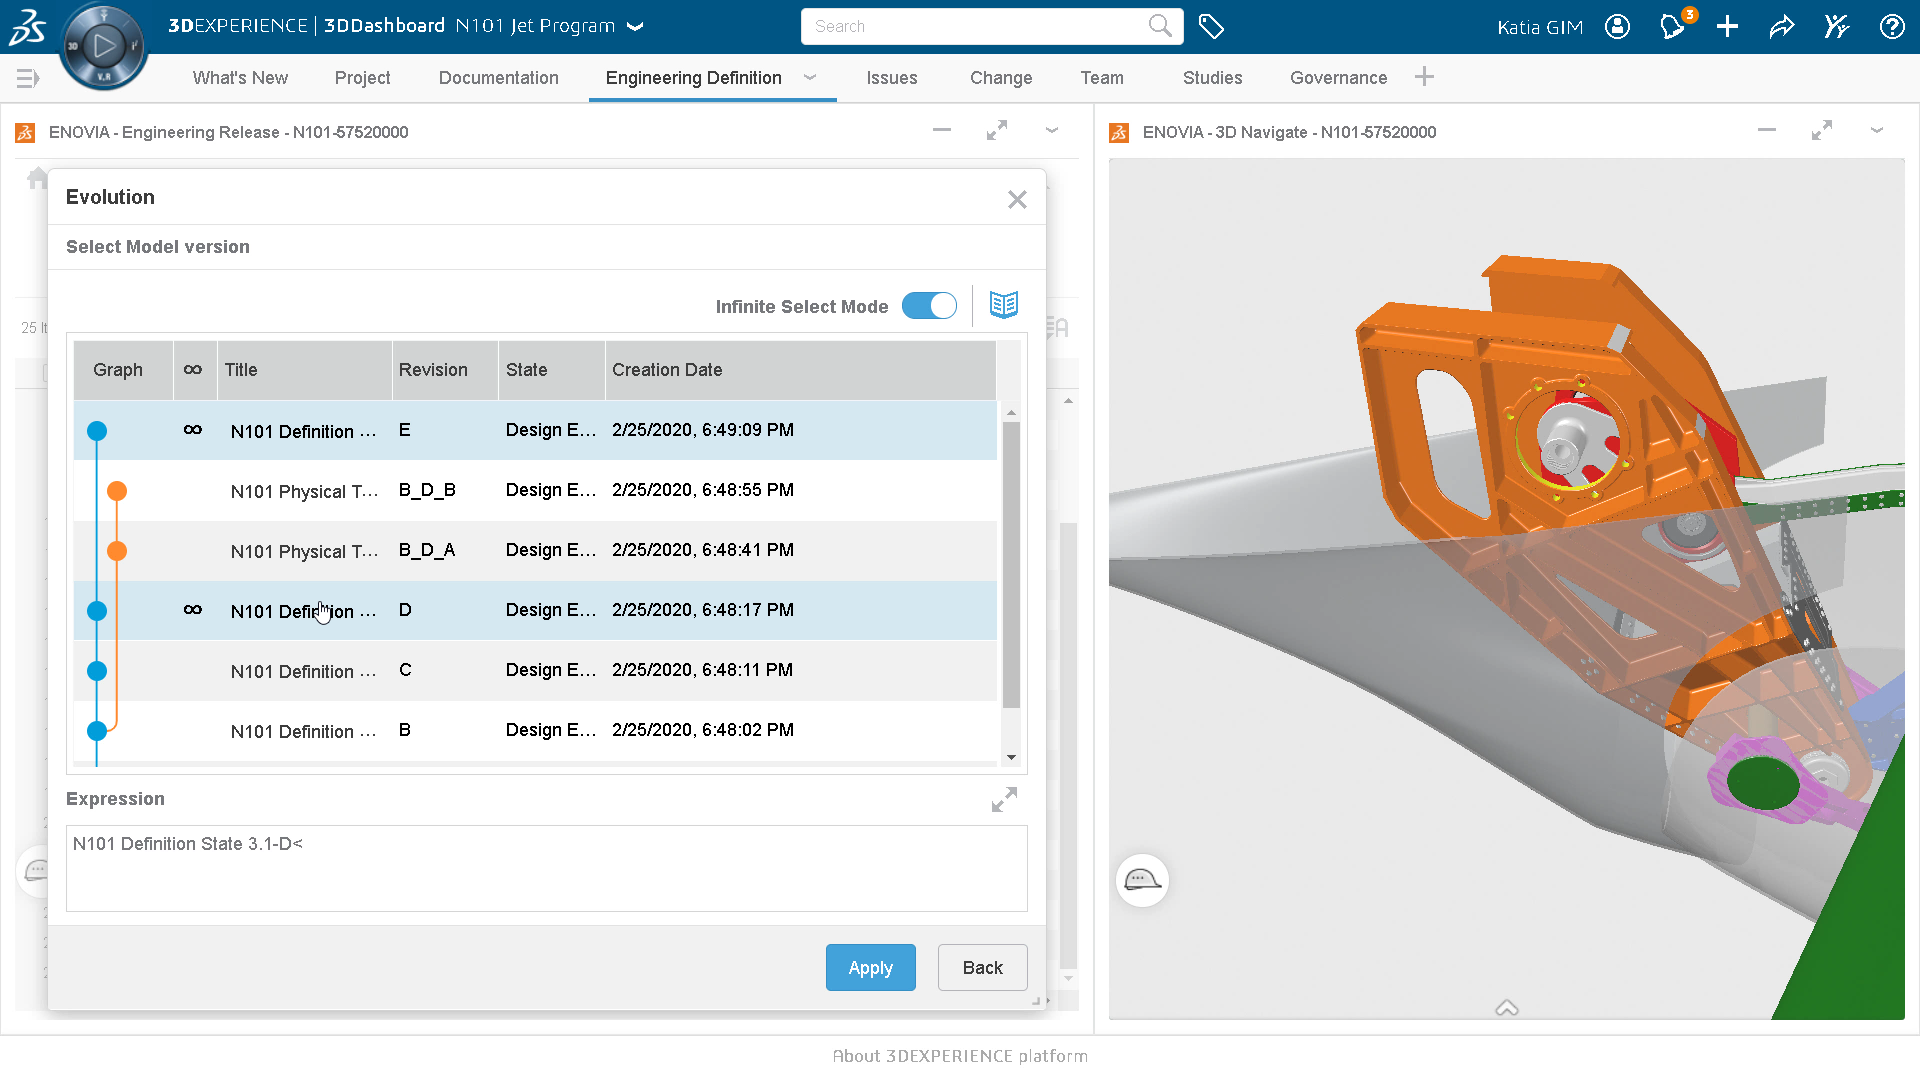Click the hamburger menu icon on the left edge
Screen dimensions: 1920x1080
coord(27,78)
